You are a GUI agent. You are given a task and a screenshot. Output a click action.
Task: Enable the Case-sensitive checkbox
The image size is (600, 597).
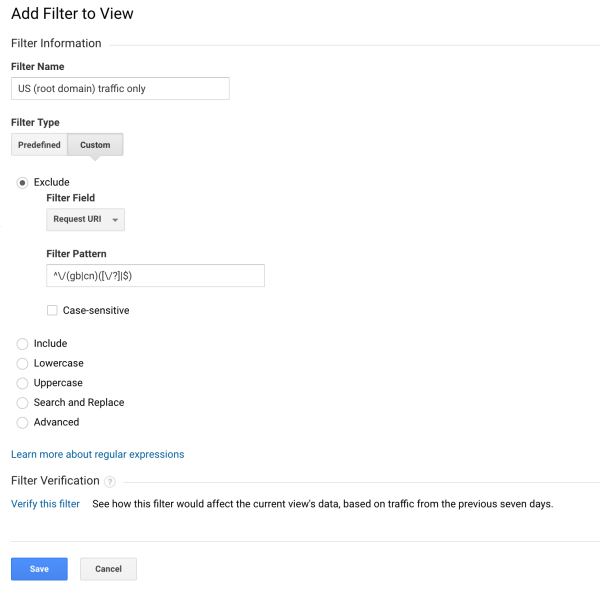pyautogui.click(x=52, y=310)
